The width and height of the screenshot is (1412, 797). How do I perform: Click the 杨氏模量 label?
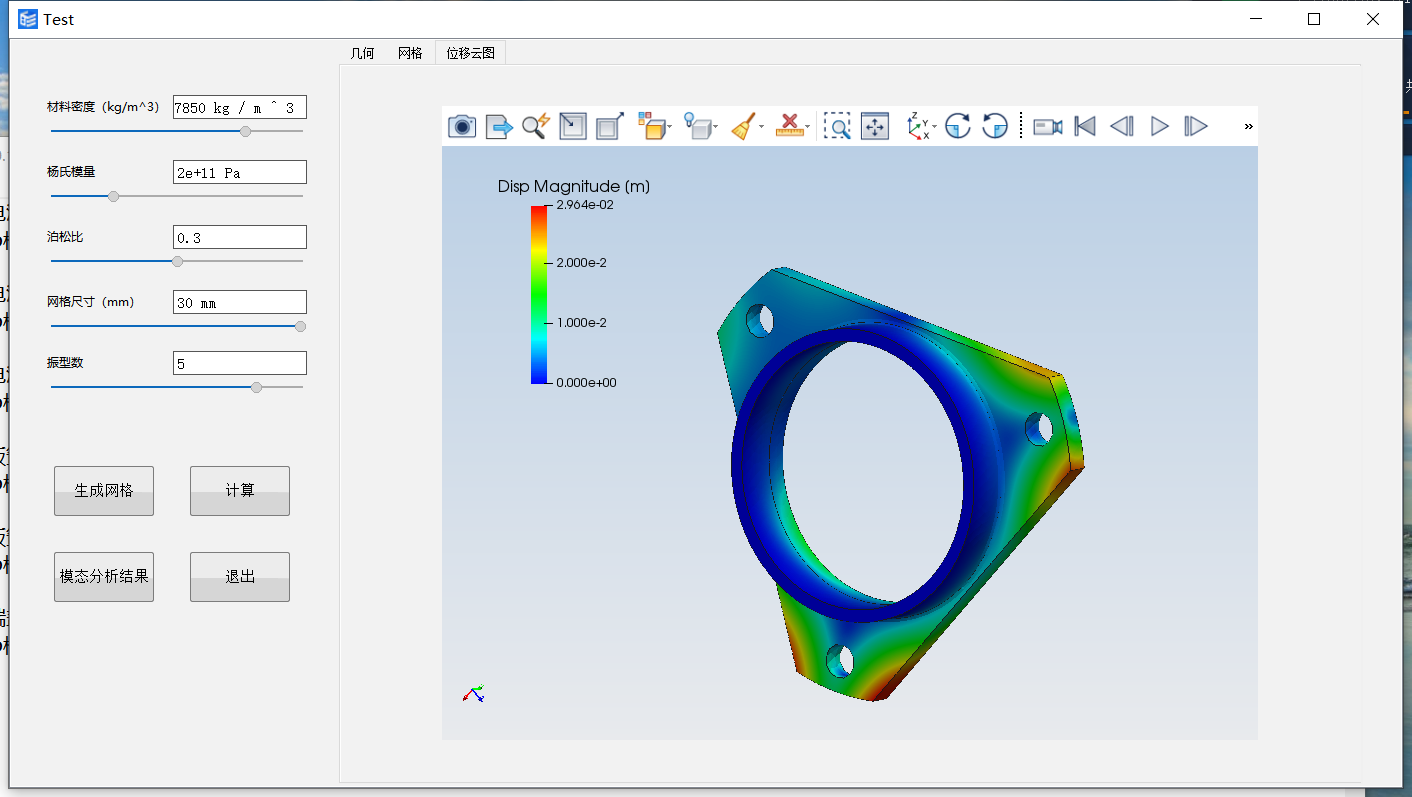[x=71, y=172]
